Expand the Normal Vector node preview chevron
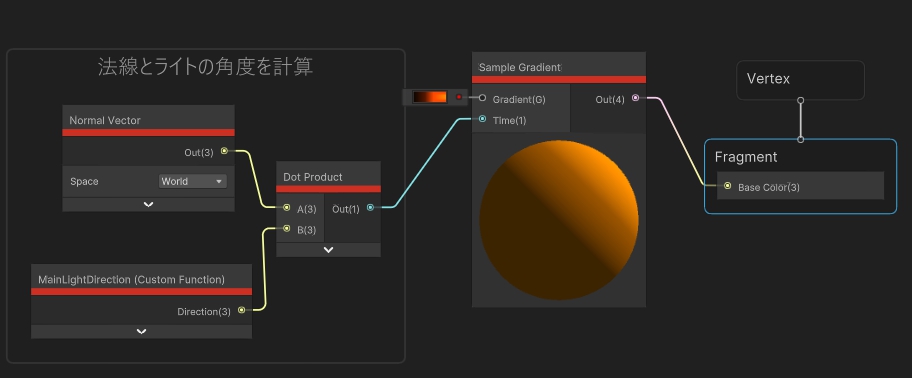The width and height of the screenshot is (912, 378). point(148,205)
